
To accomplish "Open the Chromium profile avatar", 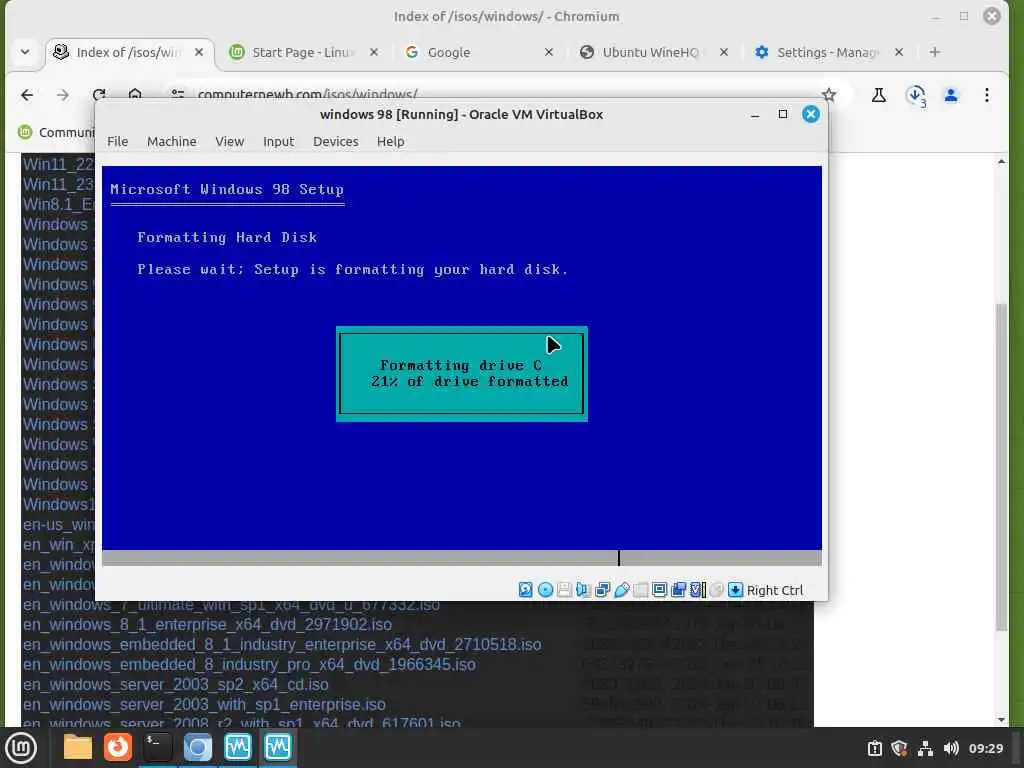I will [951, 95].
